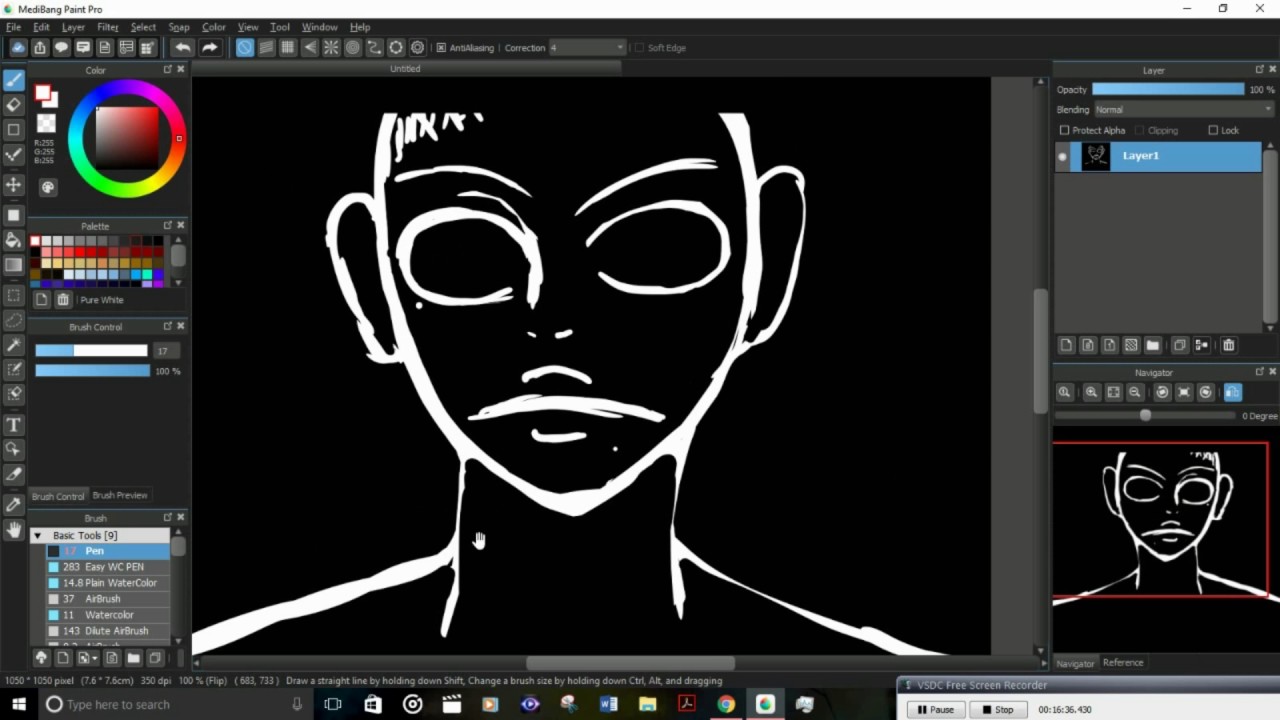Screen dimensions: 1280x720
Task: Float the Navigator panel using its pop-out icon
Action: [x=1259, y=372]
